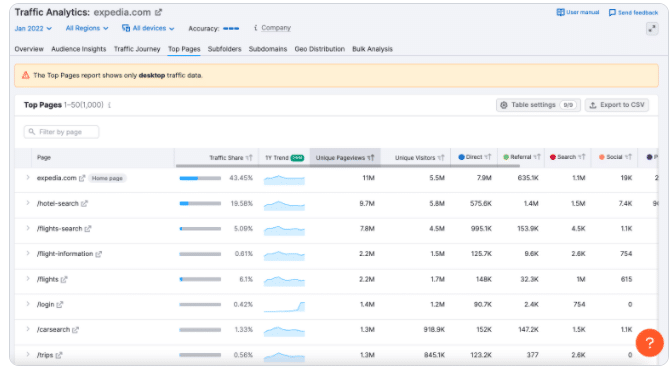This screenshot has width=672, height=385.
Task: Click the Page column header
Action: (44, 158)
